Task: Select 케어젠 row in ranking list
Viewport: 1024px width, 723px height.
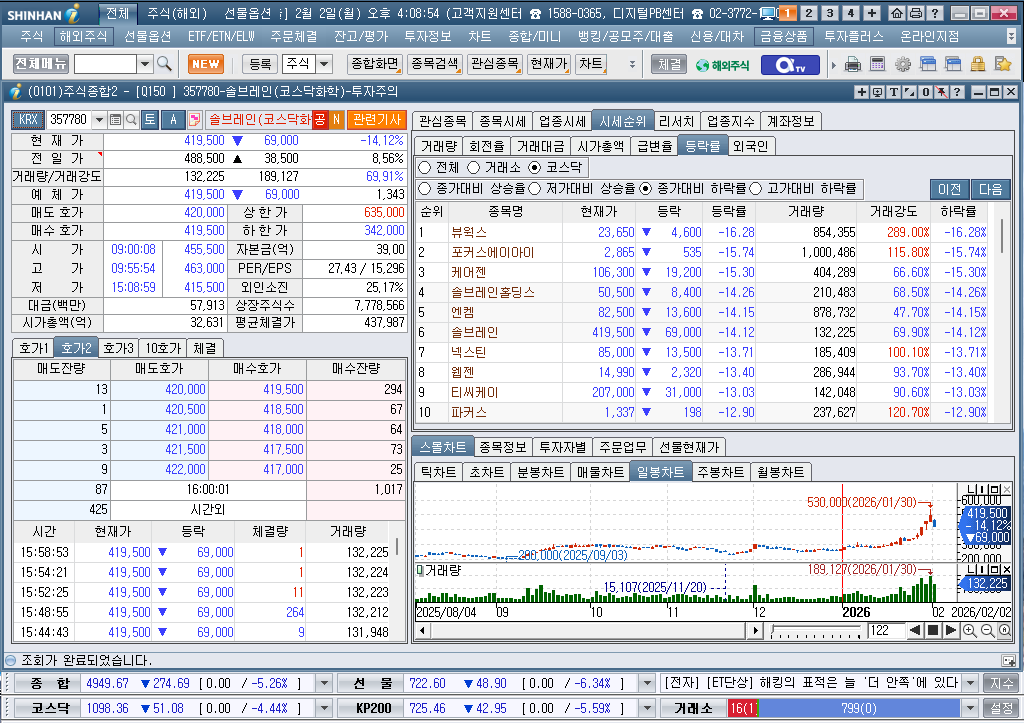Action: tap(702, 272)
